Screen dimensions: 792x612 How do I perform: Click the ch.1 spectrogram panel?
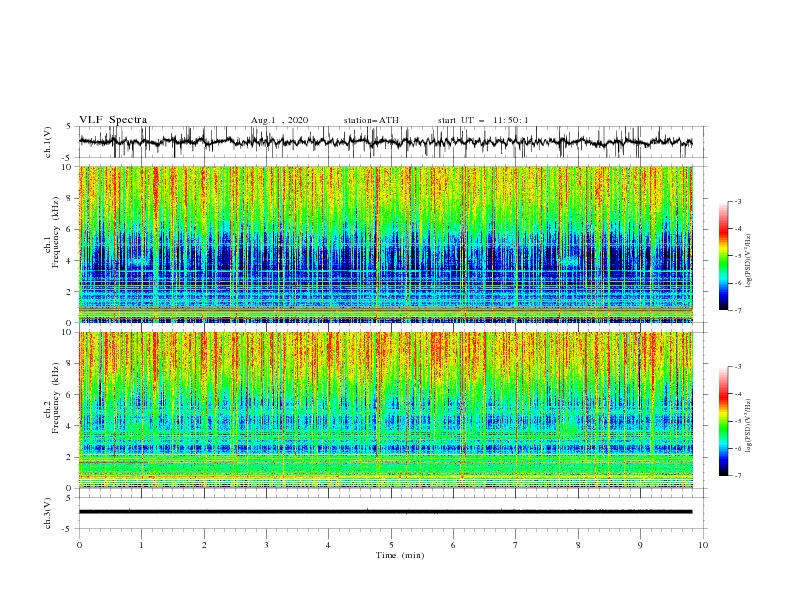coord(386,244)
